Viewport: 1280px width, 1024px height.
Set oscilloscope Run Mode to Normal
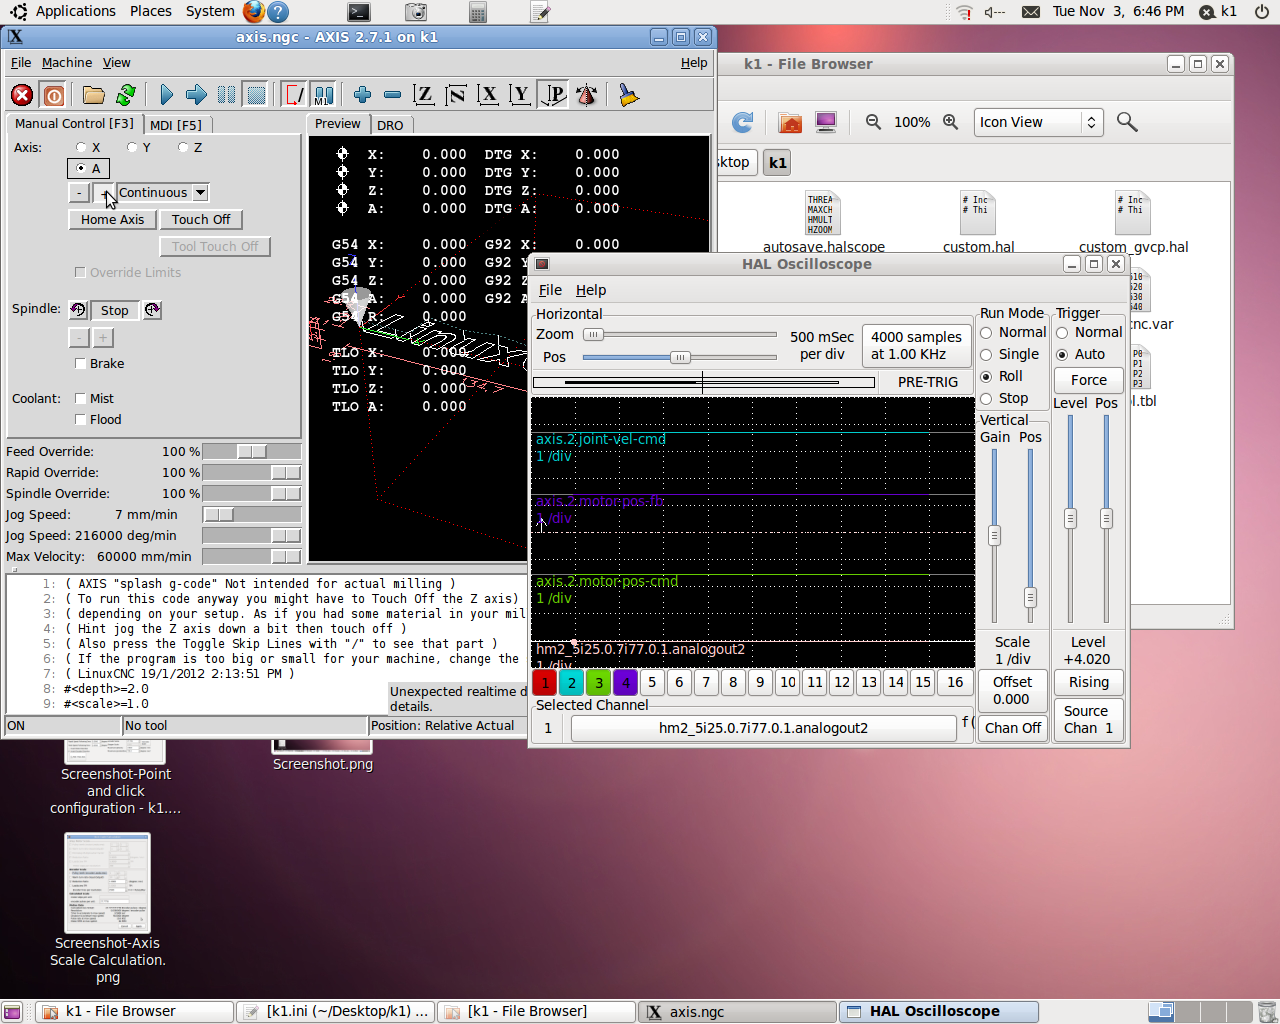click(986, 332)
